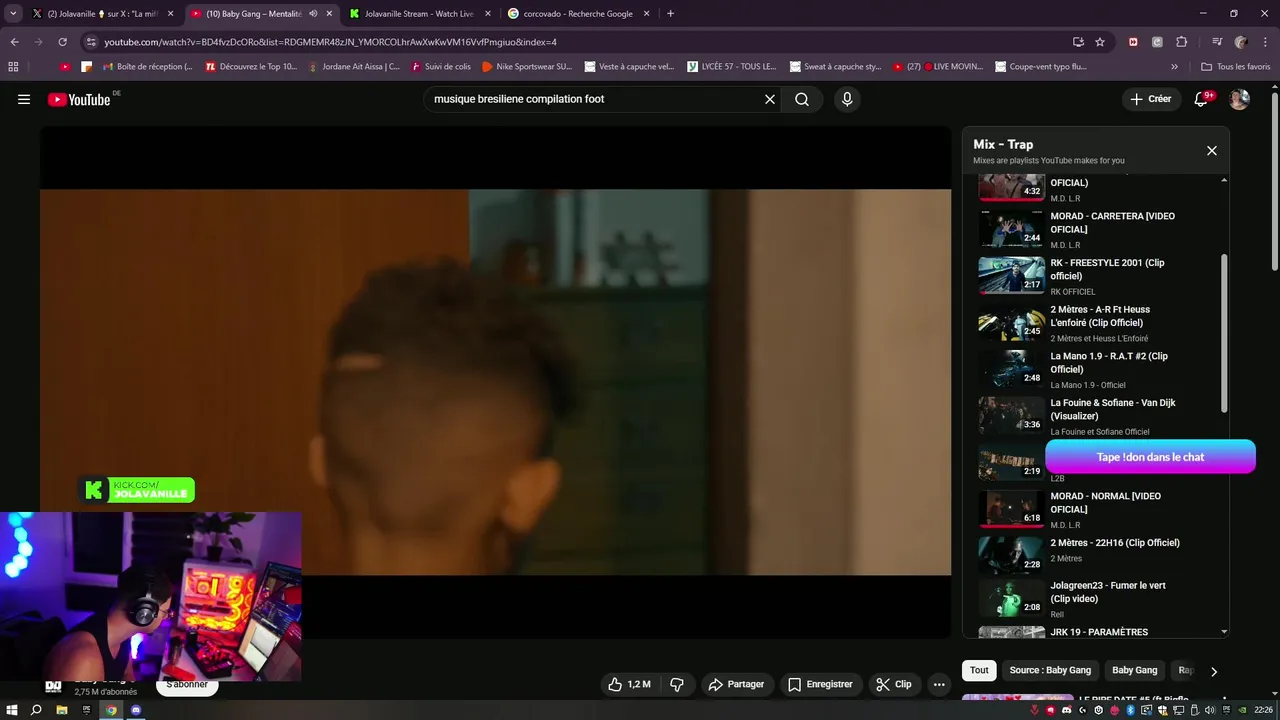Open the browser profile avatar icon
The height and width of the screenshot is (720, 1280).
[1241, 42]
